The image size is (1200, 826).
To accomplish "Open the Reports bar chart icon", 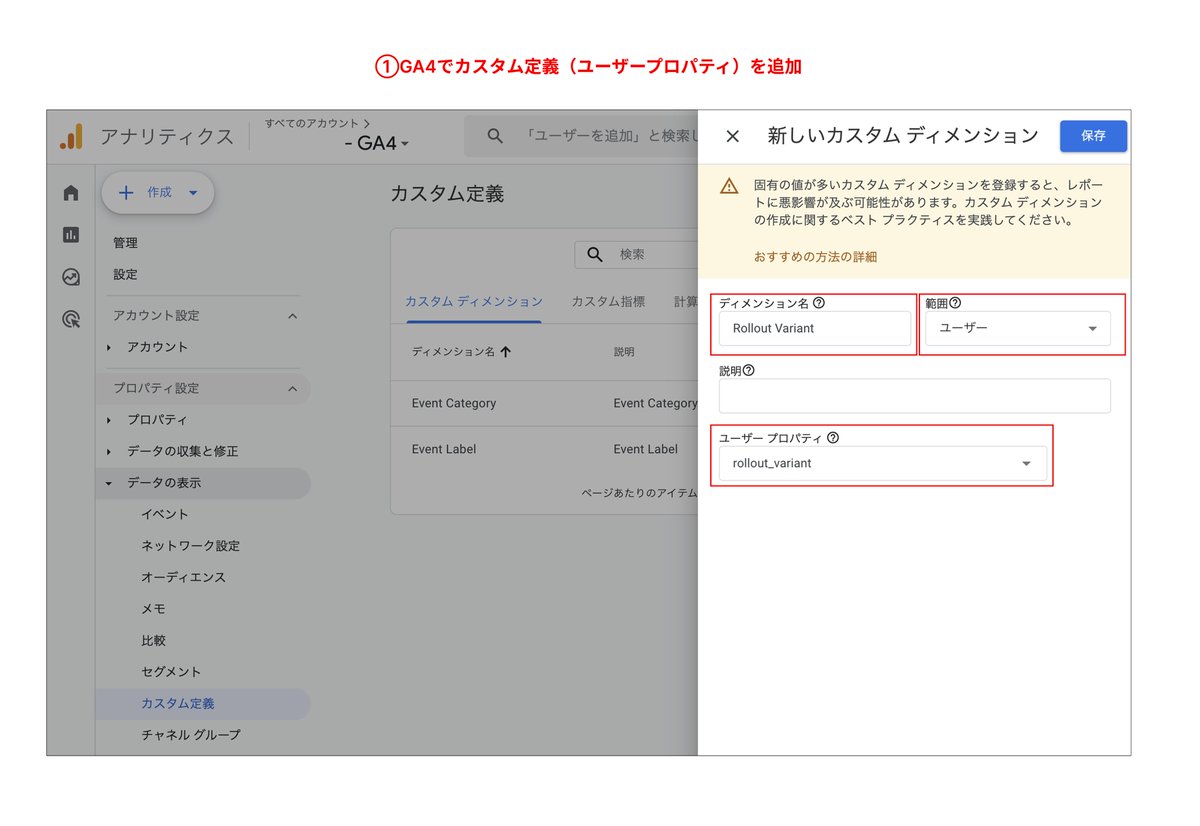I will 71,235.
